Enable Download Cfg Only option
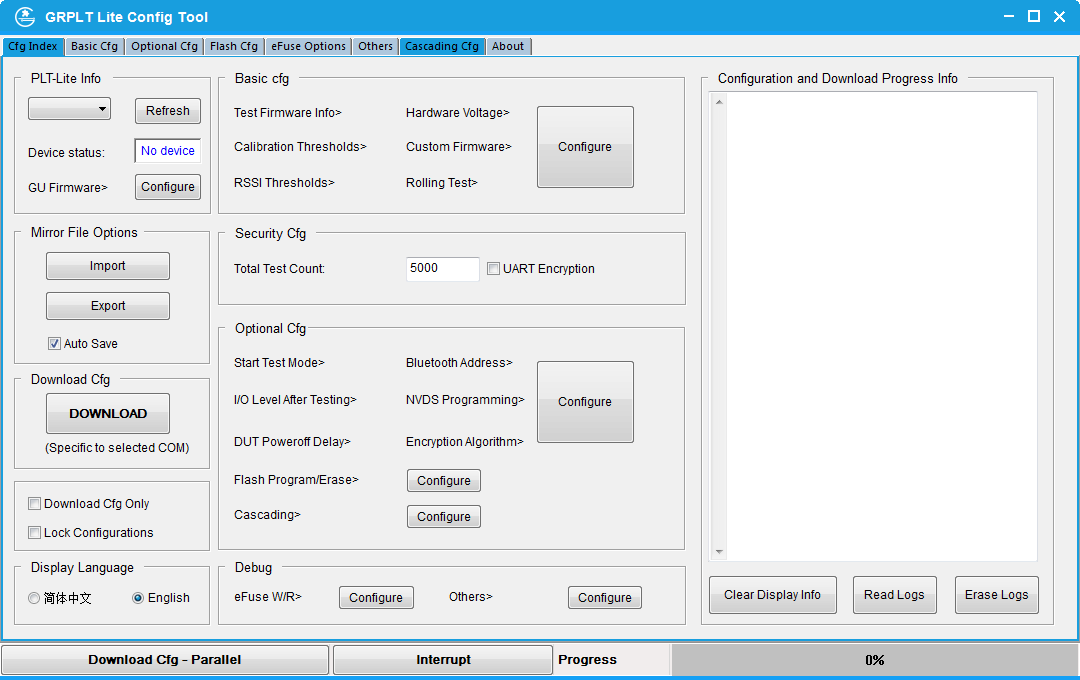This screenshot has height=680, width=1080. coord(35,504)
